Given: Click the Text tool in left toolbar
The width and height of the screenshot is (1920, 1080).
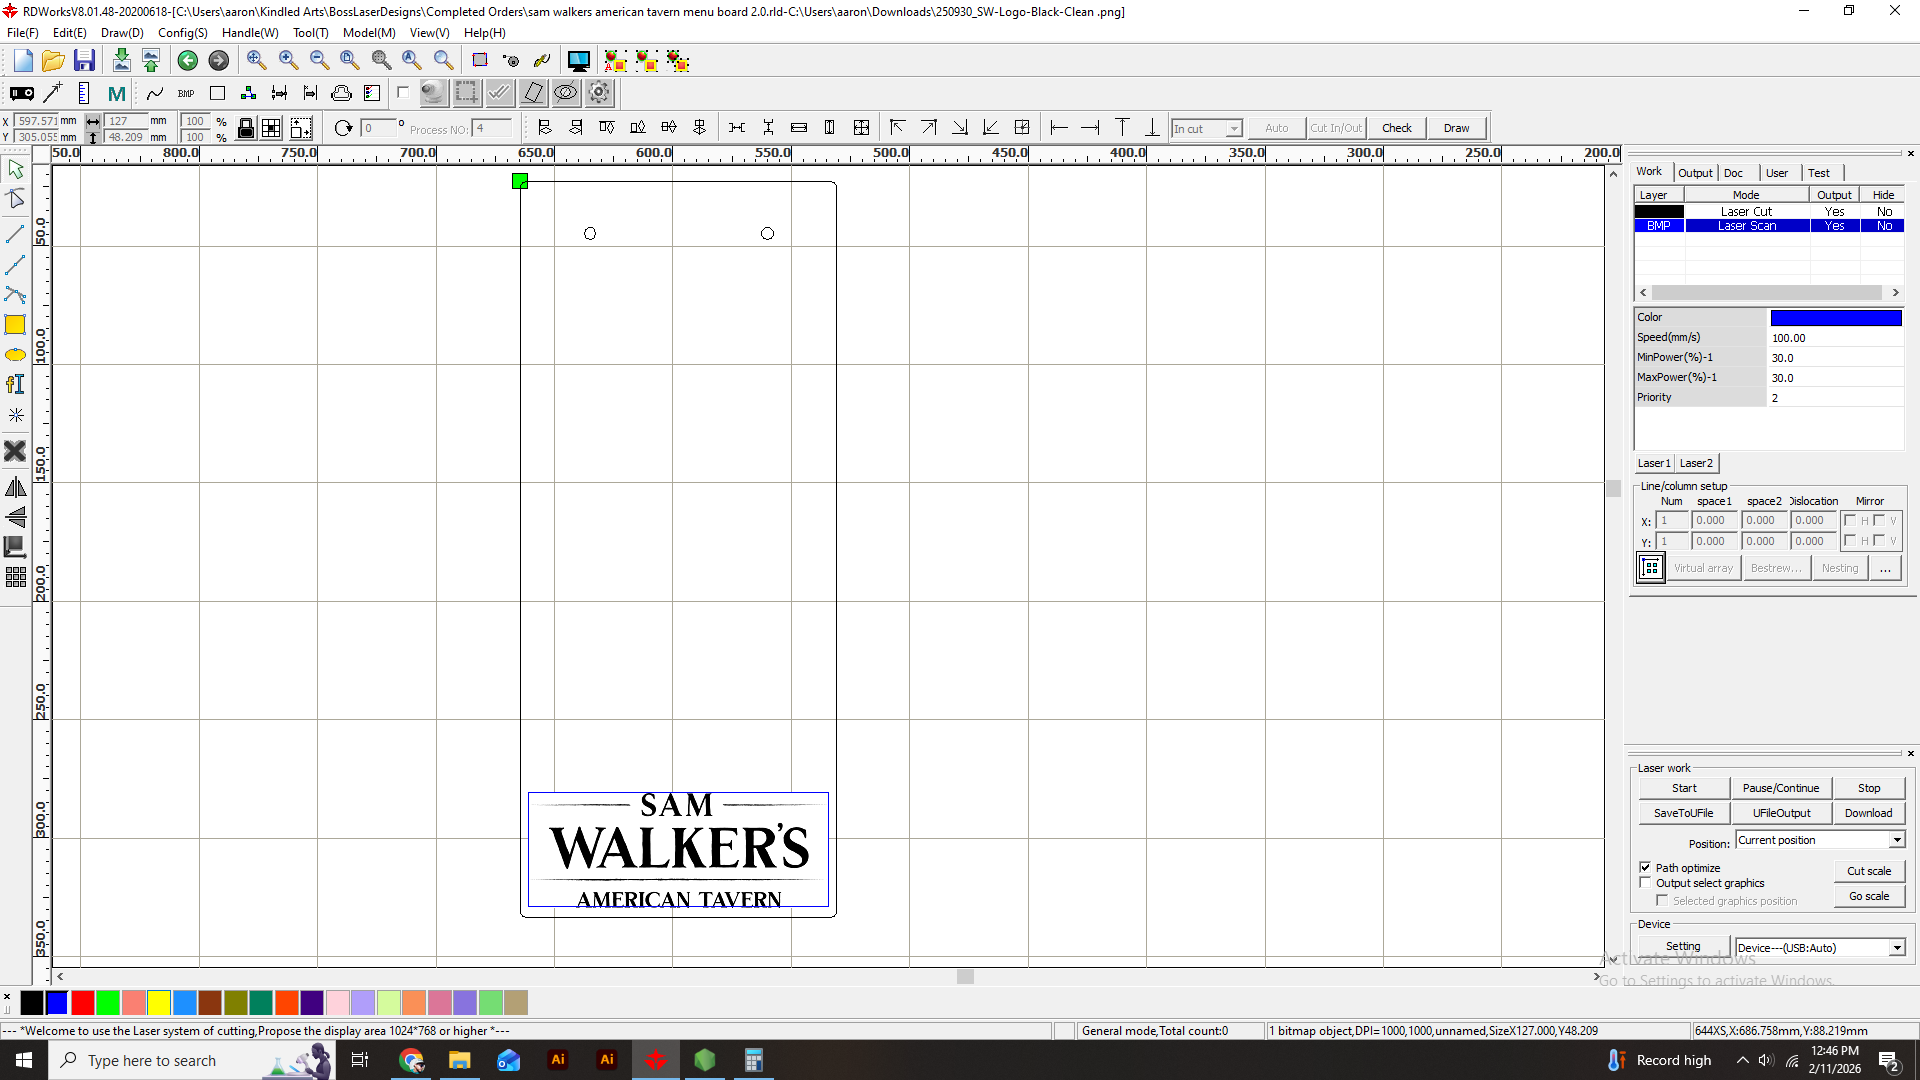Looking at the screenshot, I should tap(15, 385).
